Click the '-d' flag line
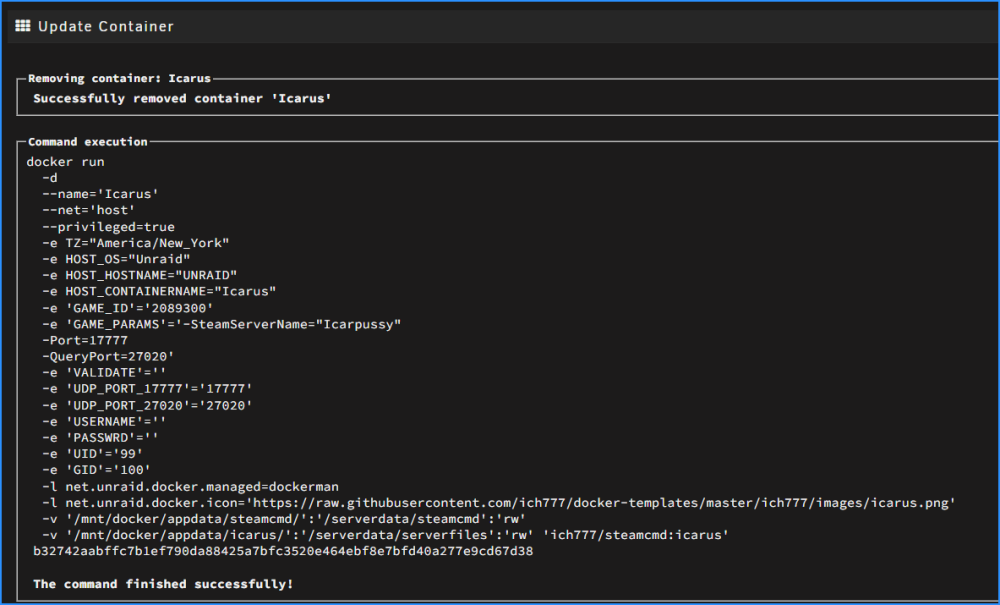 click(x=50, y=178)
